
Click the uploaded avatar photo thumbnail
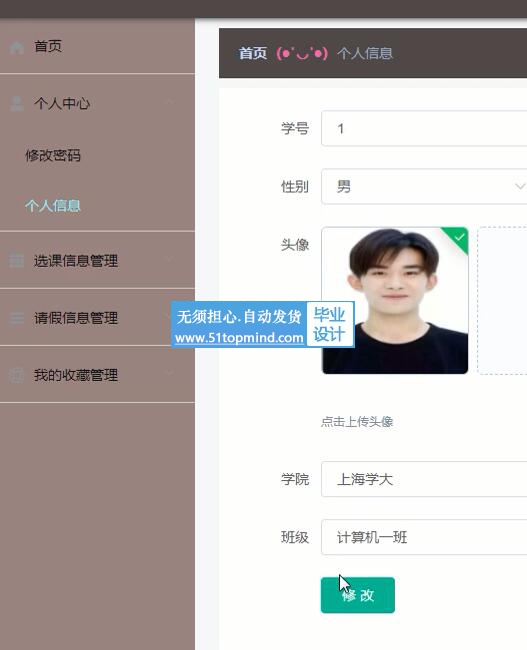[395, 300]
